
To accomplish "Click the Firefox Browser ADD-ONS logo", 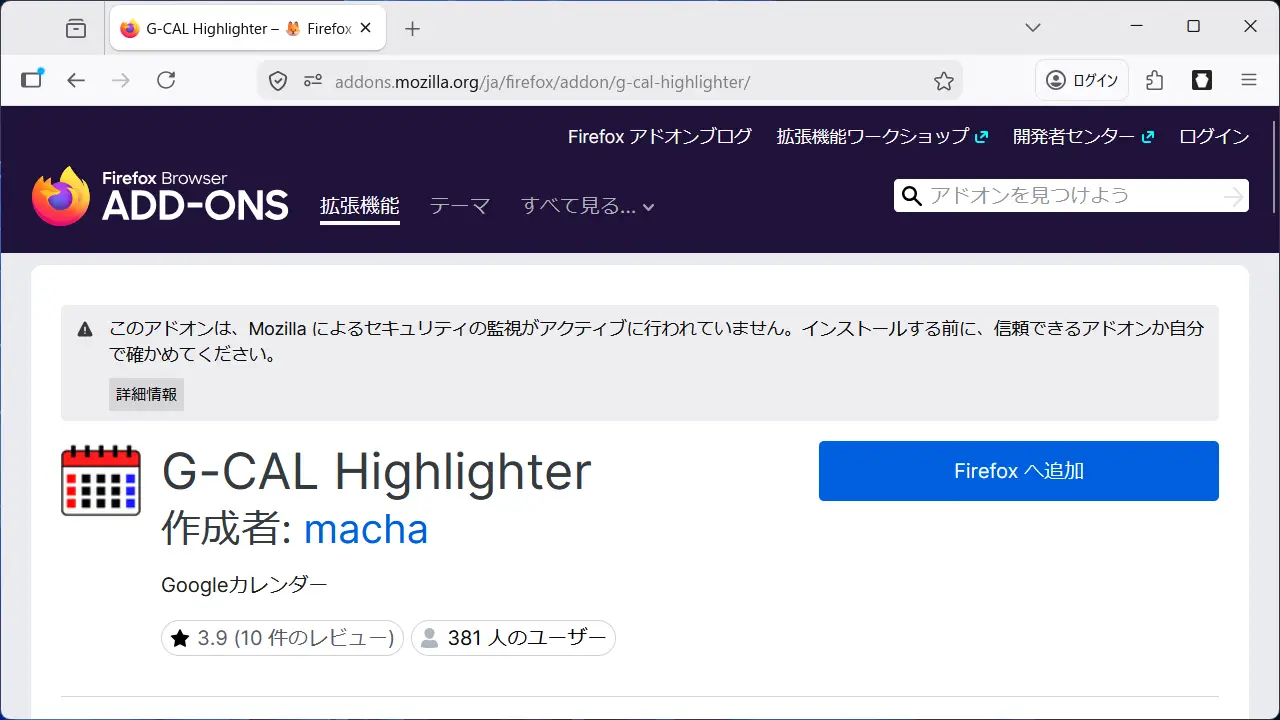I will [160, 196].
